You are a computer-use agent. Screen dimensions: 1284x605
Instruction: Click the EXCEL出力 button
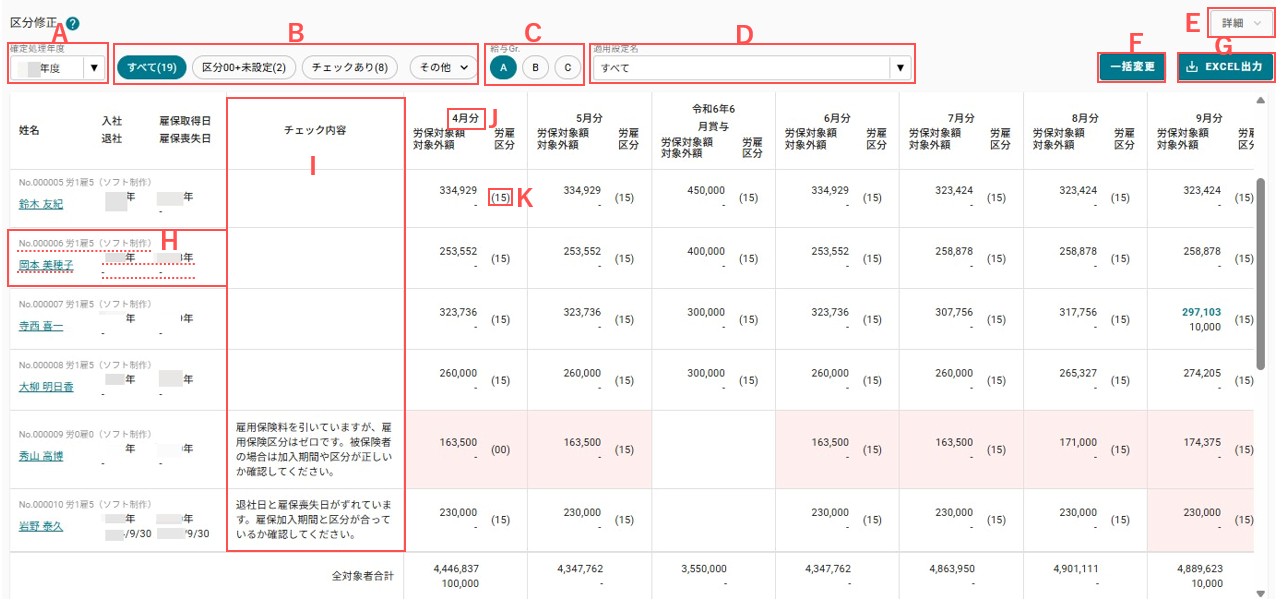[1226, 67]
